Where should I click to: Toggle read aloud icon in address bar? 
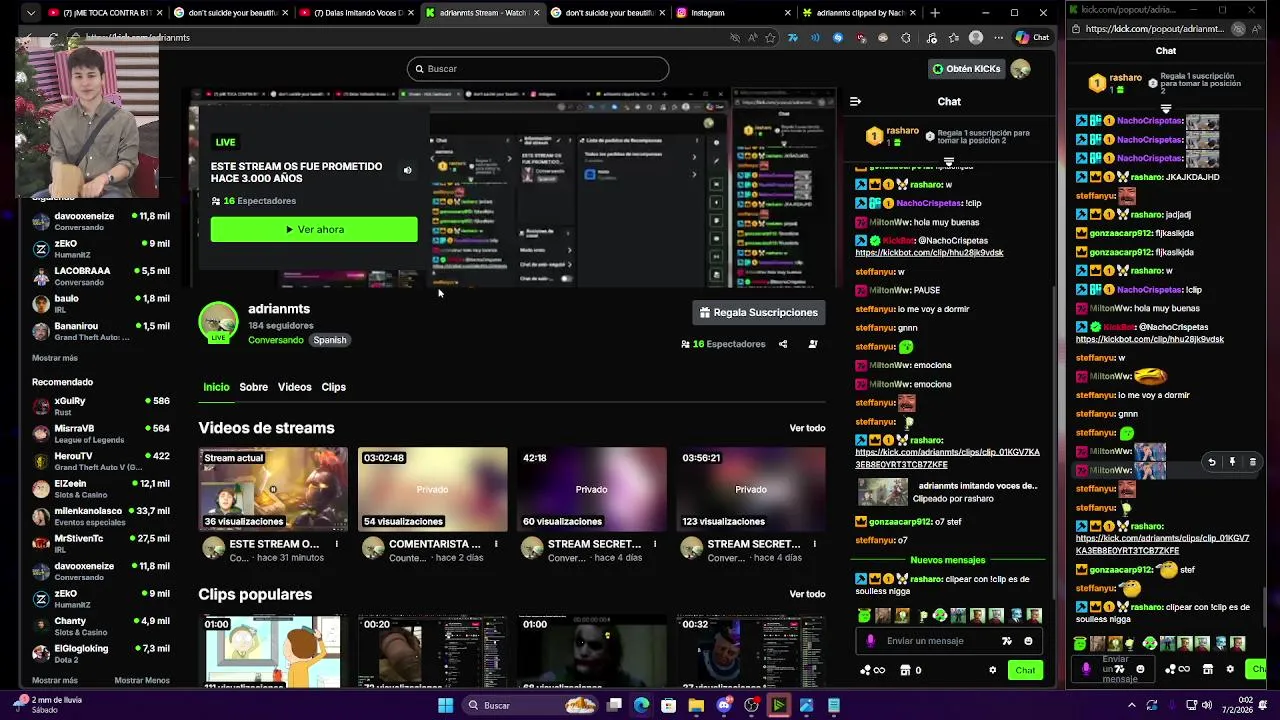point(752,38)
